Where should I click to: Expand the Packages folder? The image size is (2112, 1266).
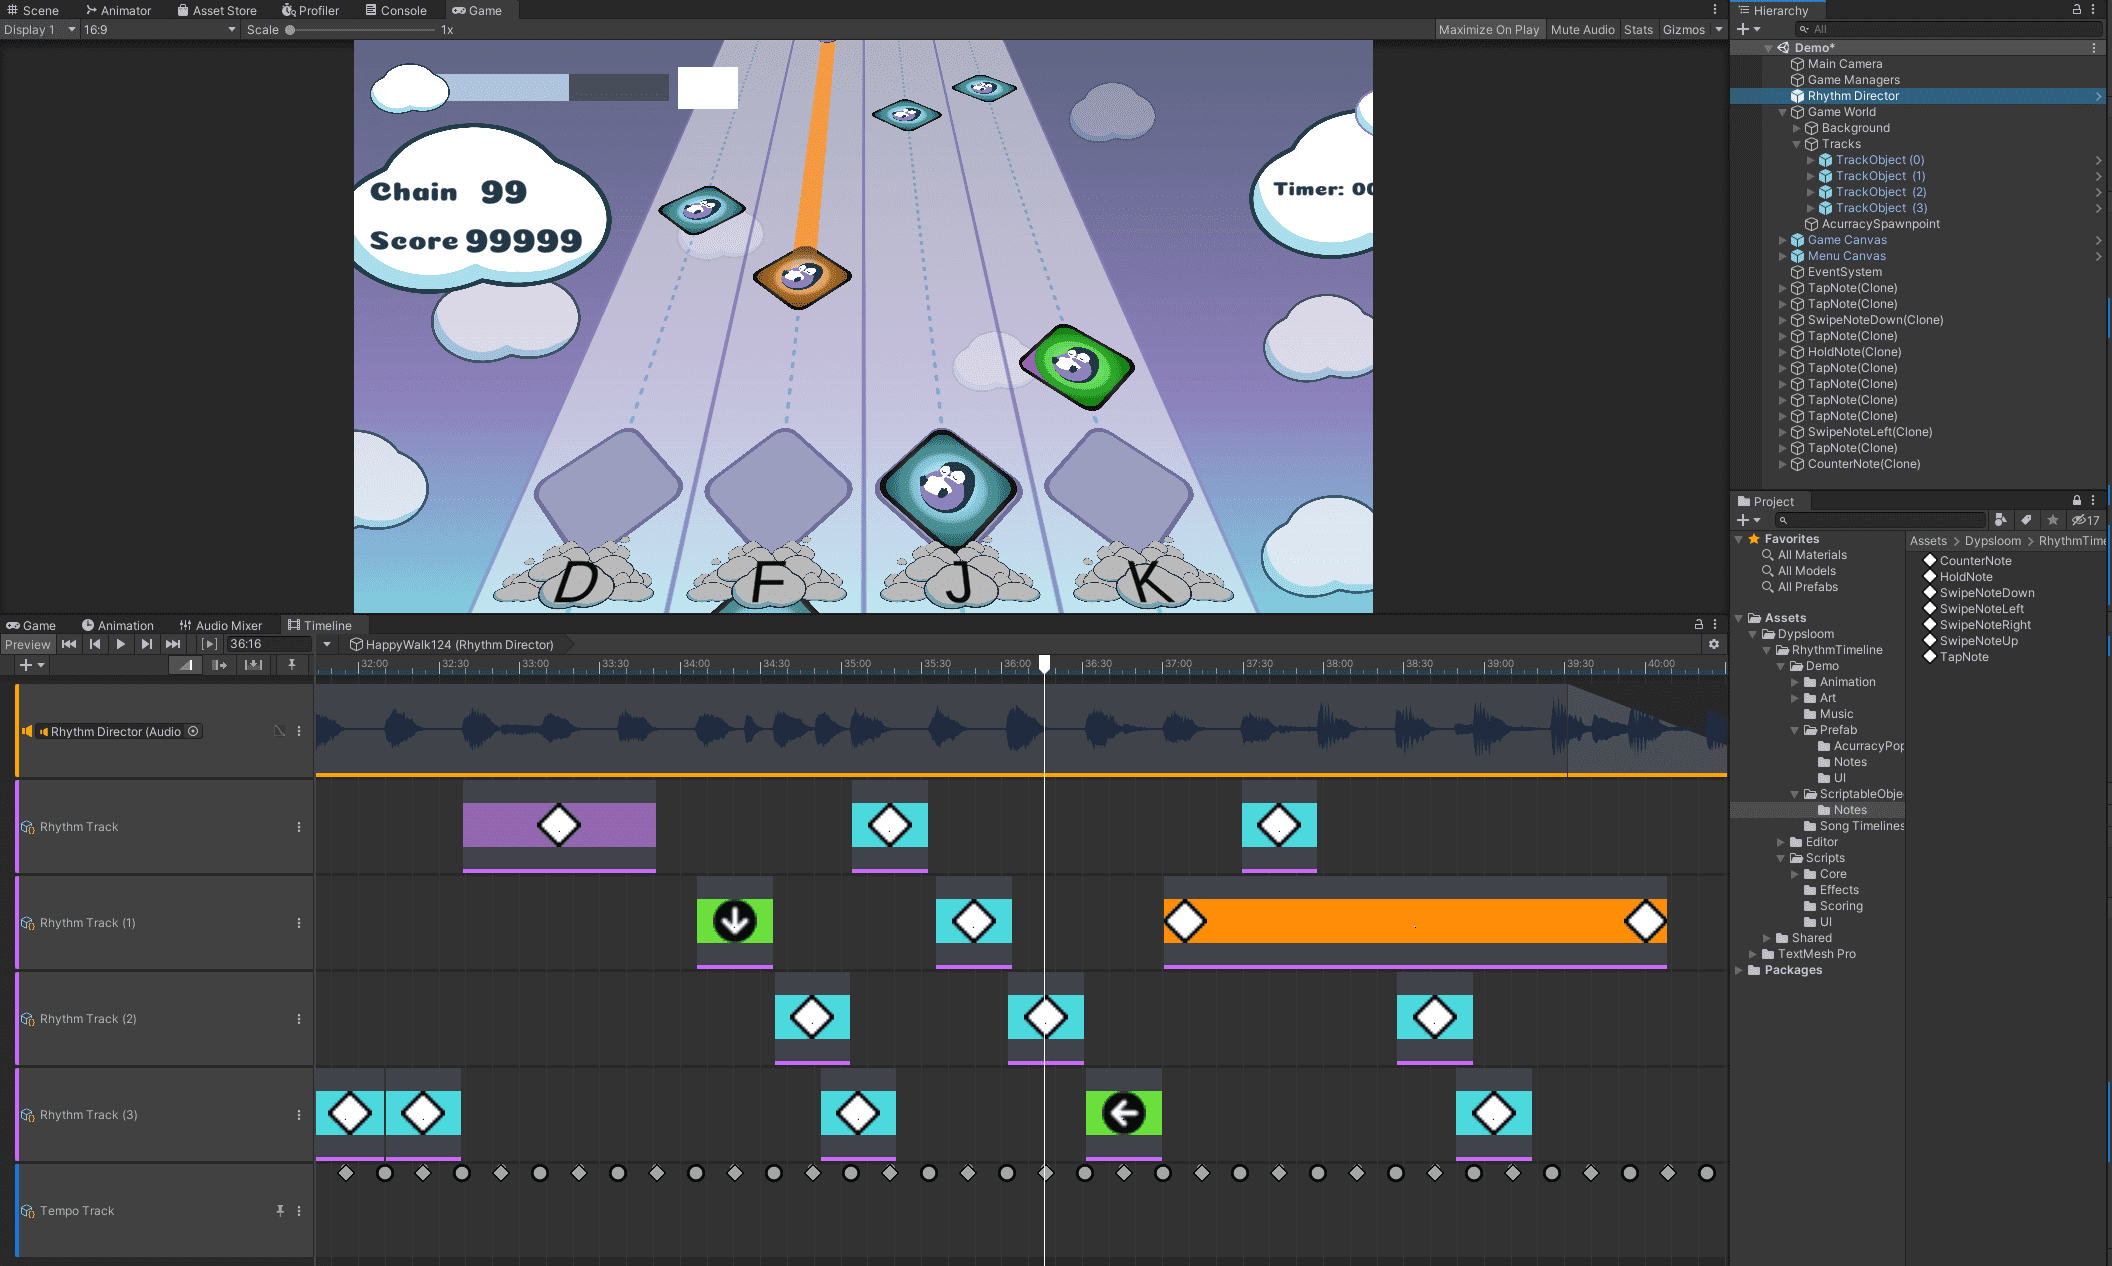click(1739, 970)
